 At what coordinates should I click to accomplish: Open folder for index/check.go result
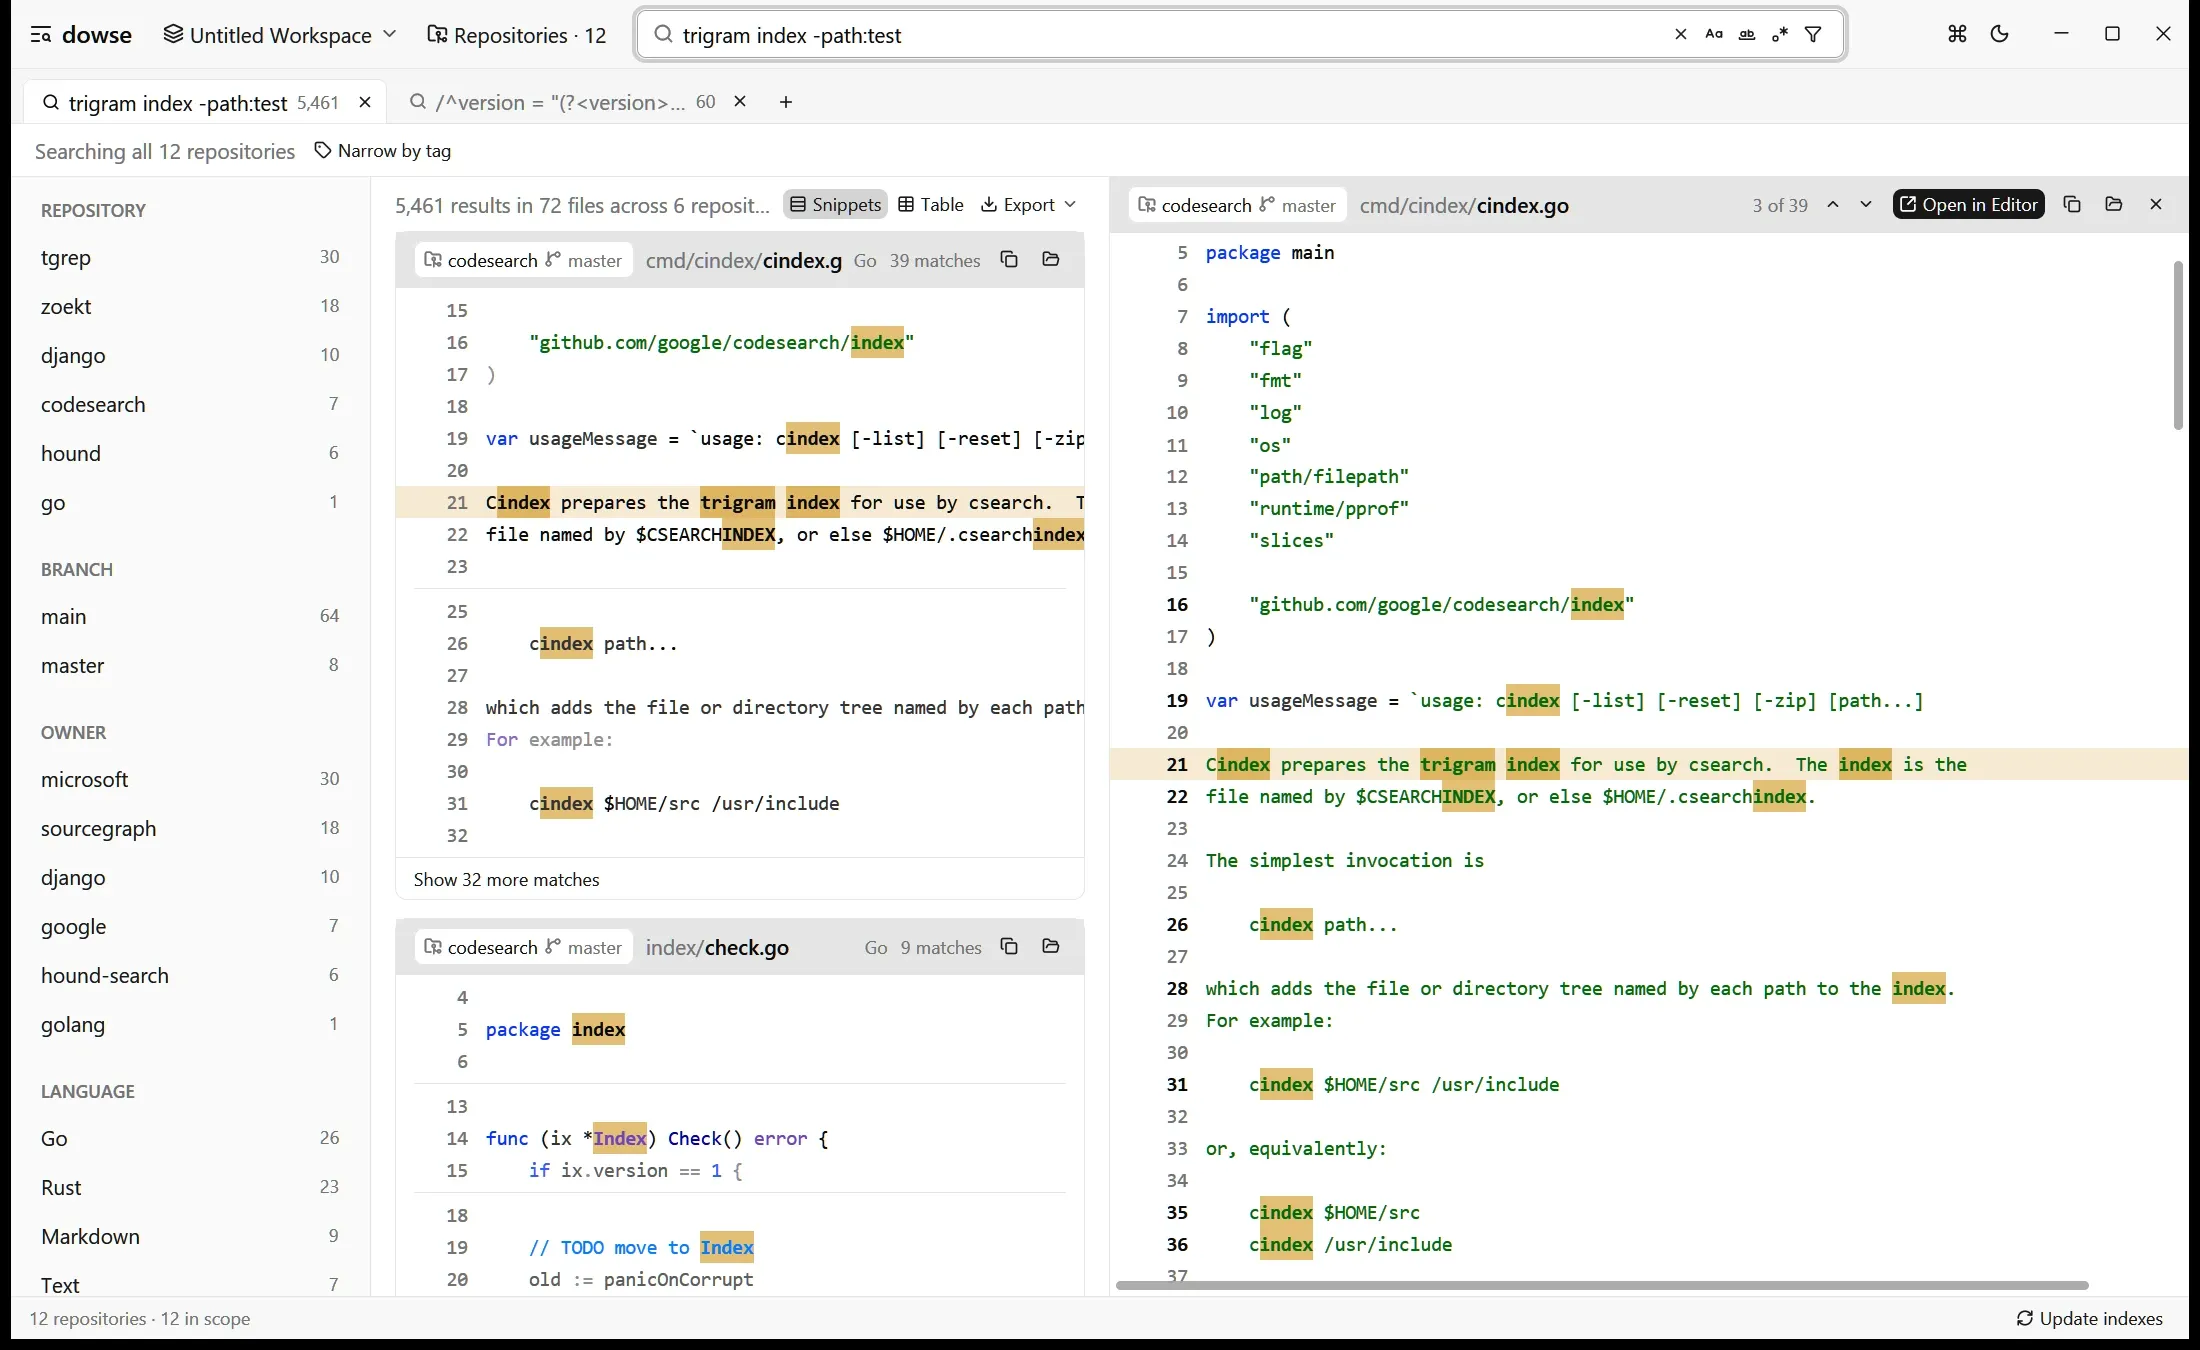(x=1051, y=947)
